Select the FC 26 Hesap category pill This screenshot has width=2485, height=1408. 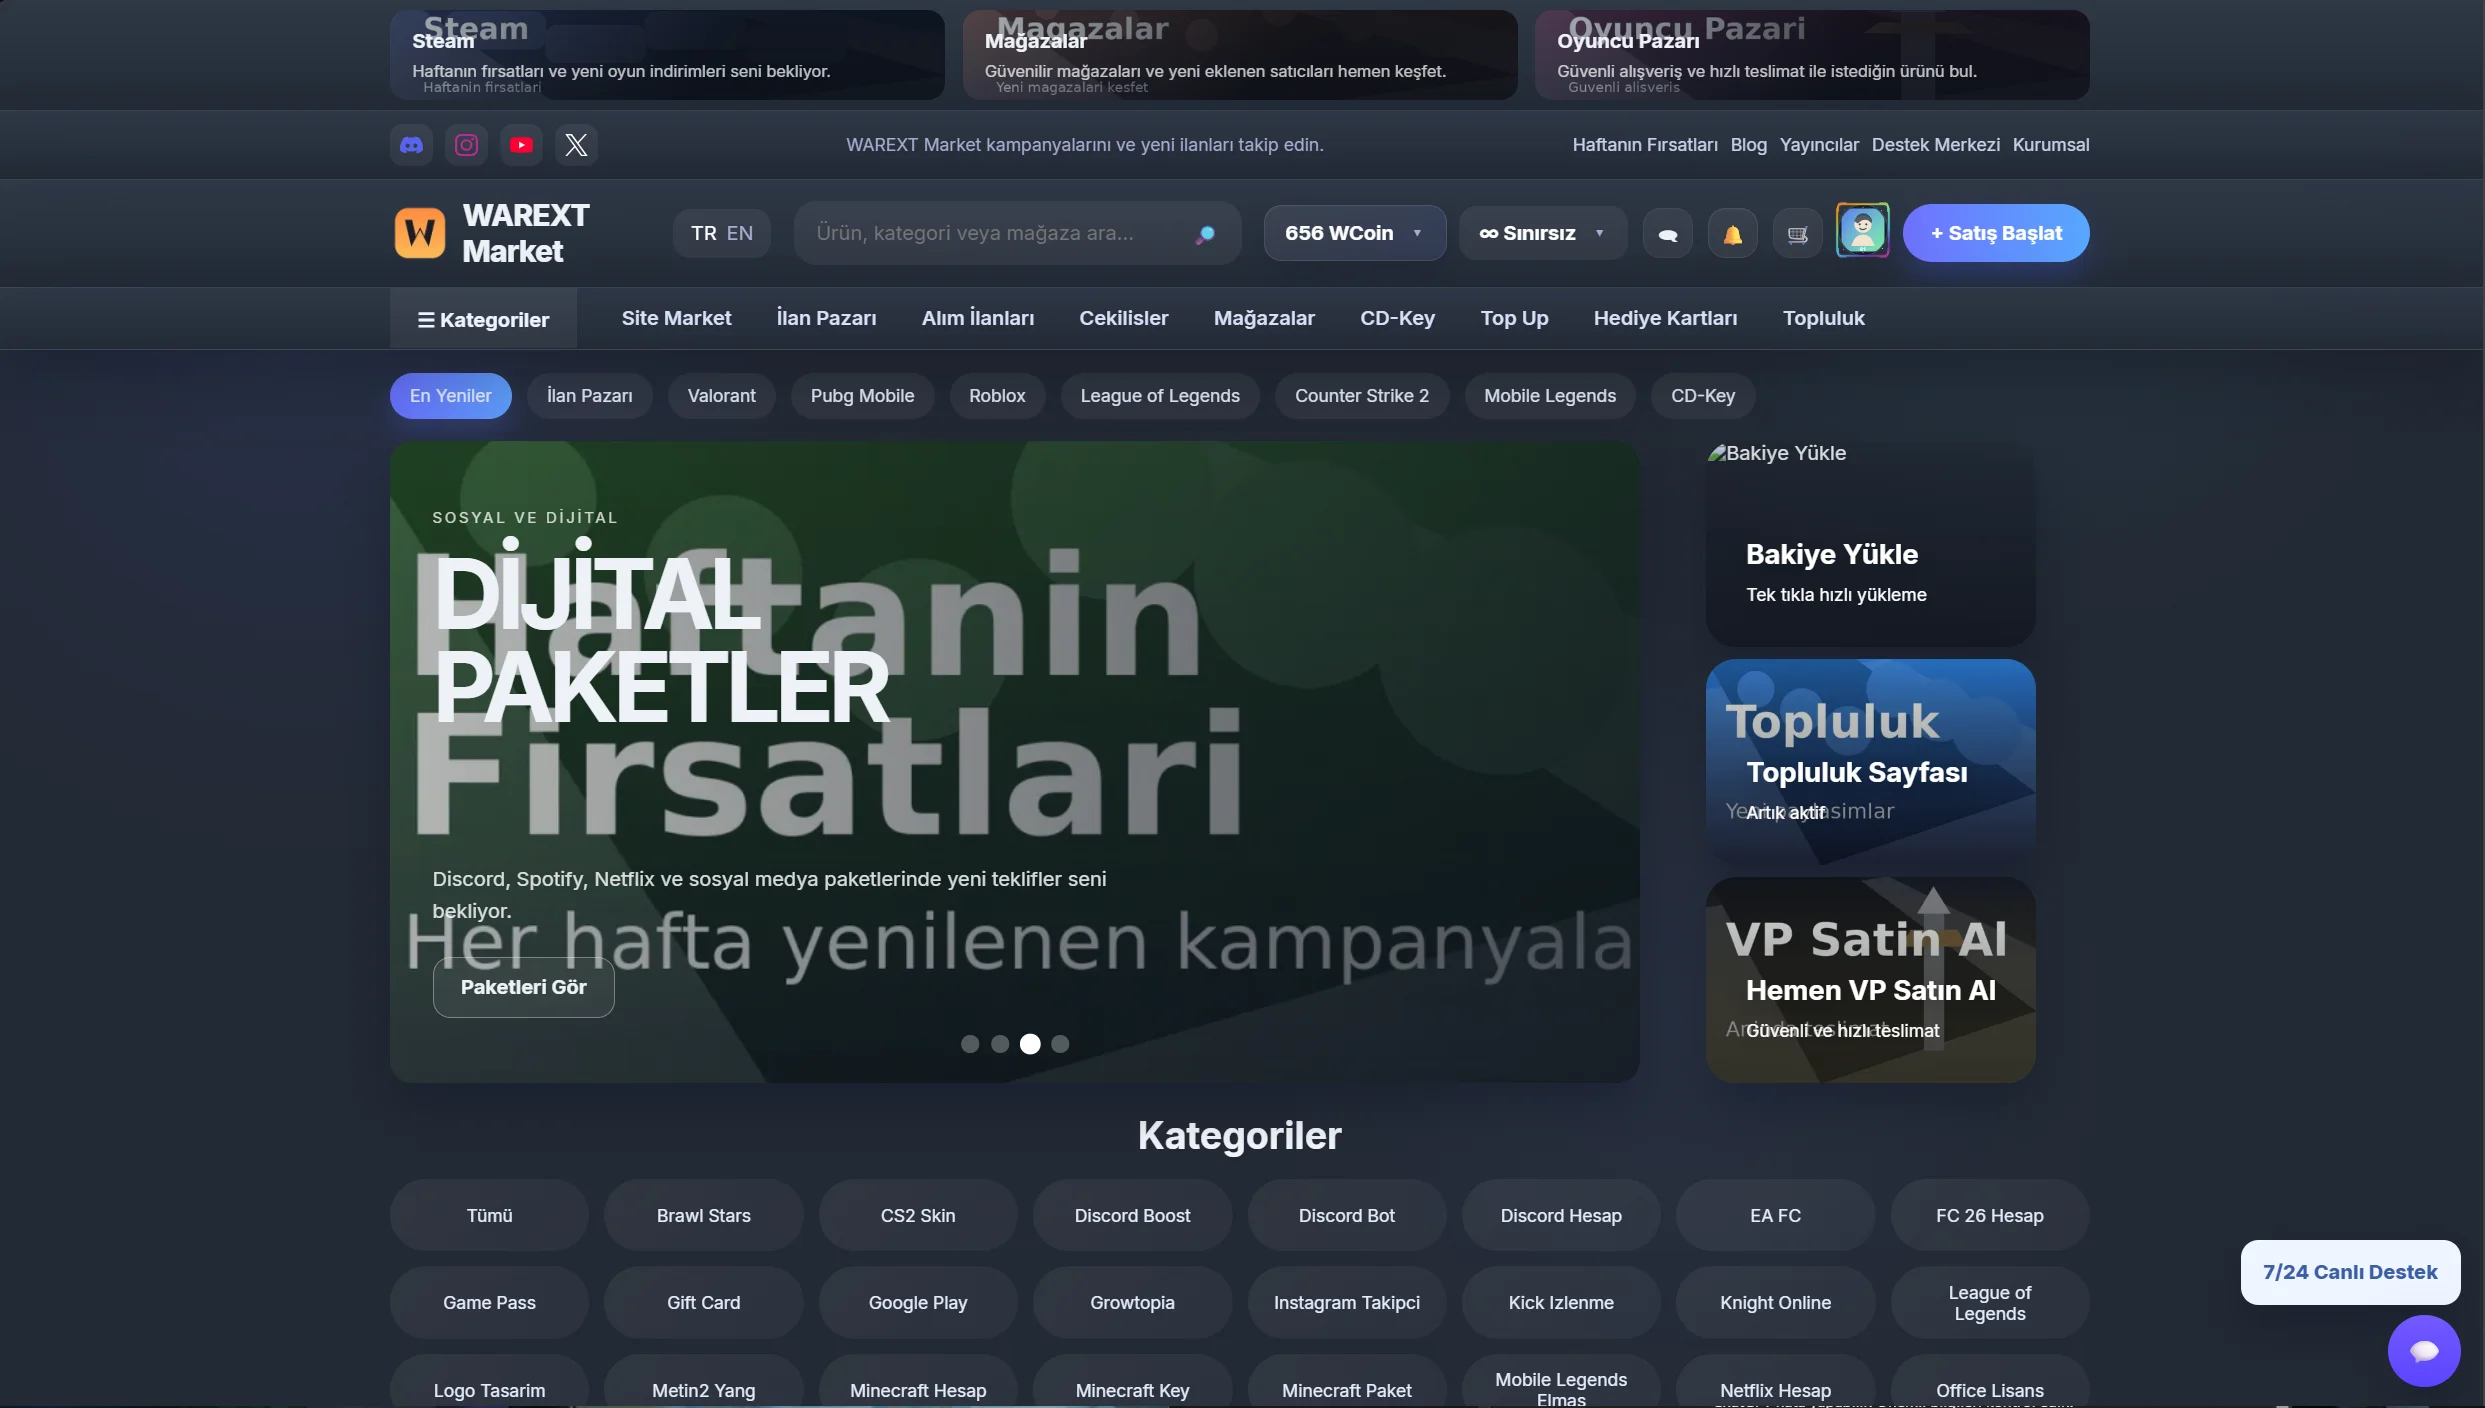point(1990,1216)
